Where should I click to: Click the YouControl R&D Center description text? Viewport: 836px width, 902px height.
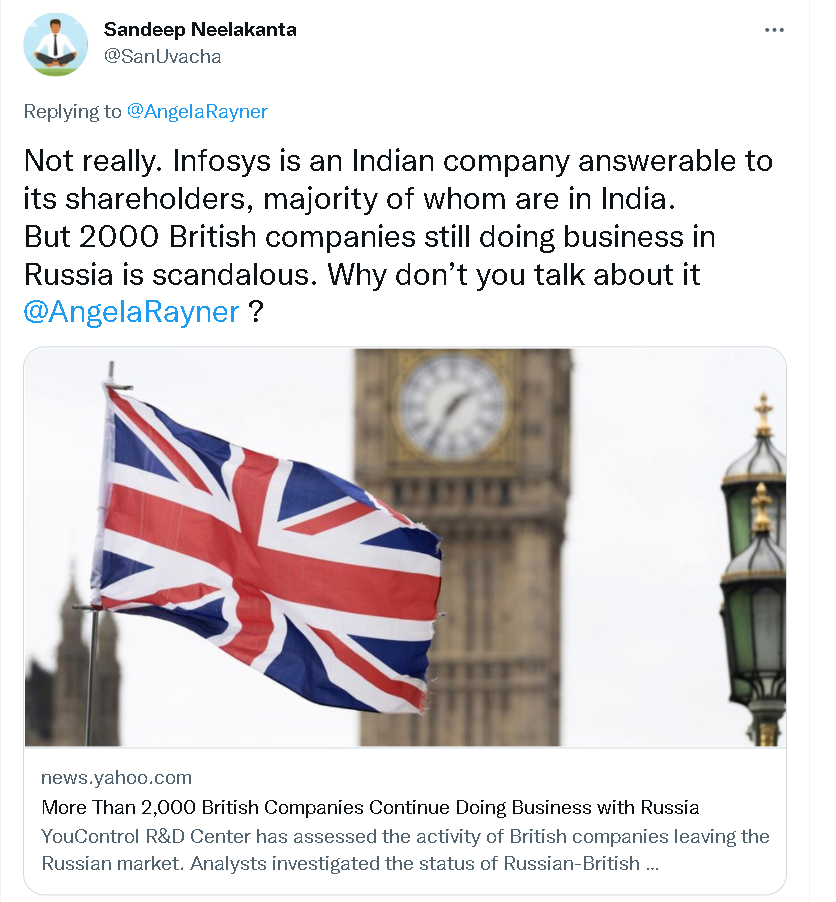click(405, 835)
